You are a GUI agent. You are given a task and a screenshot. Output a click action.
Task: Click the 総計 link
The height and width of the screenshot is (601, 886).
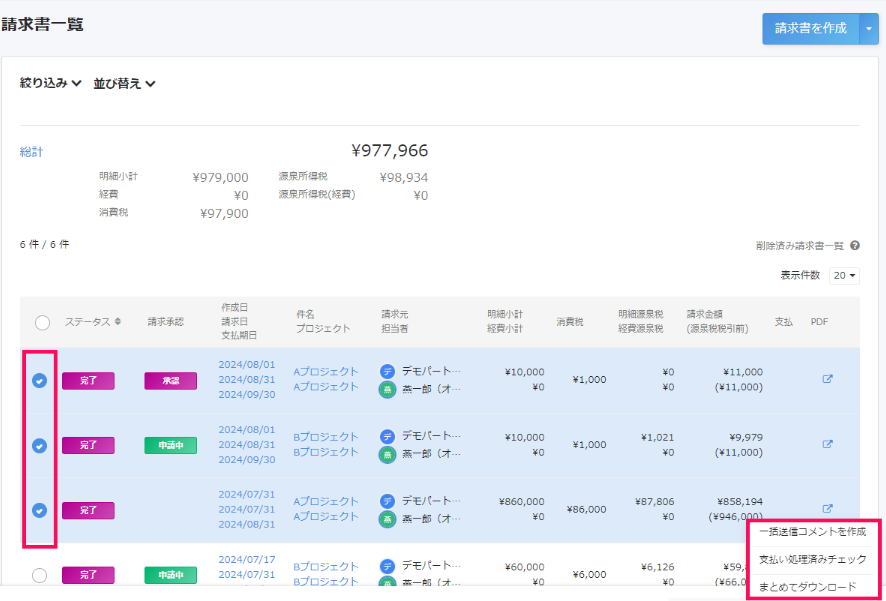31,151
